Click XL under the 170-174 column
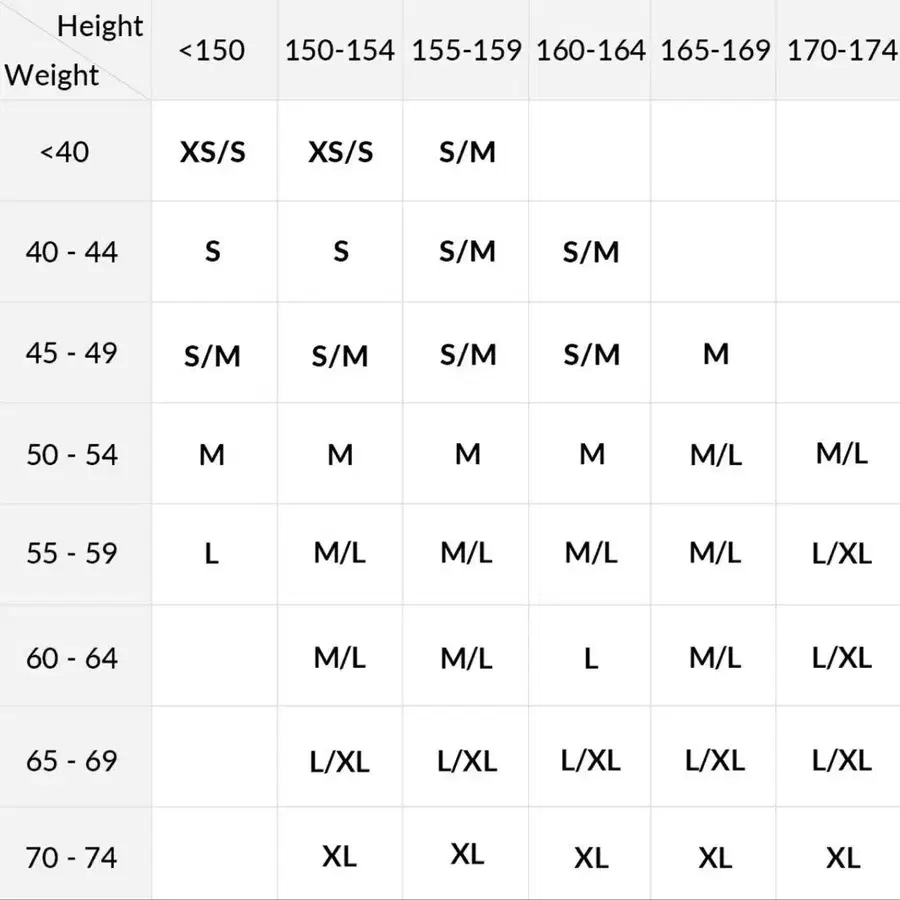 (x=843, y=857)
